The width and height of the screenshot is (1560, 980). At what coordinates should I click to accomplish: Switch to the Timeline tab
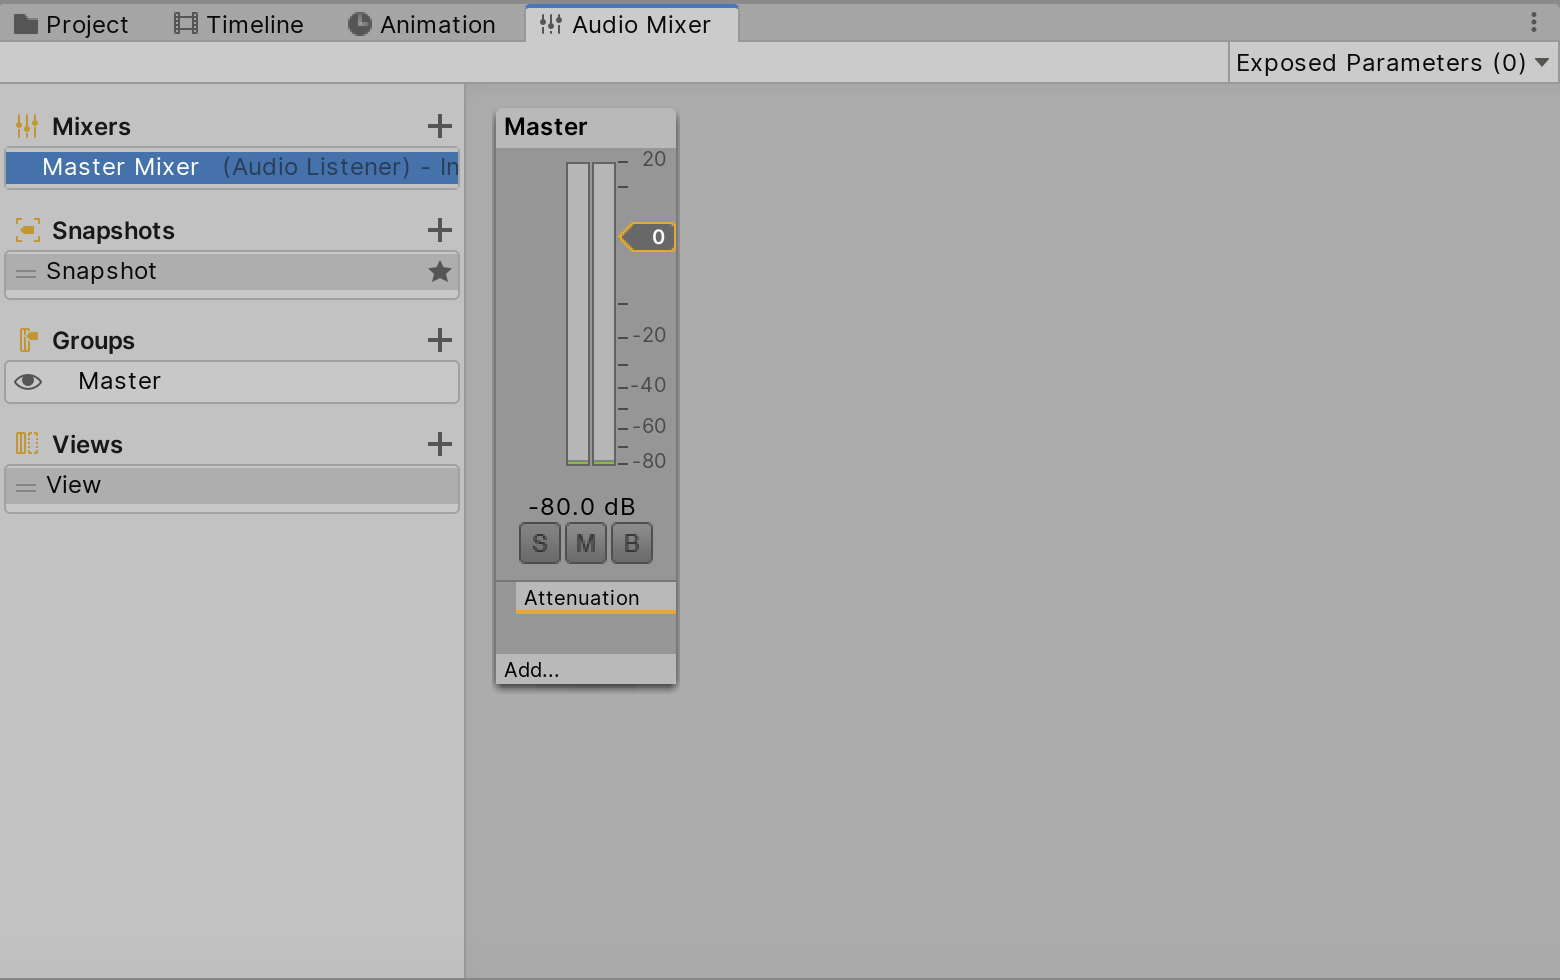point(238,23)
